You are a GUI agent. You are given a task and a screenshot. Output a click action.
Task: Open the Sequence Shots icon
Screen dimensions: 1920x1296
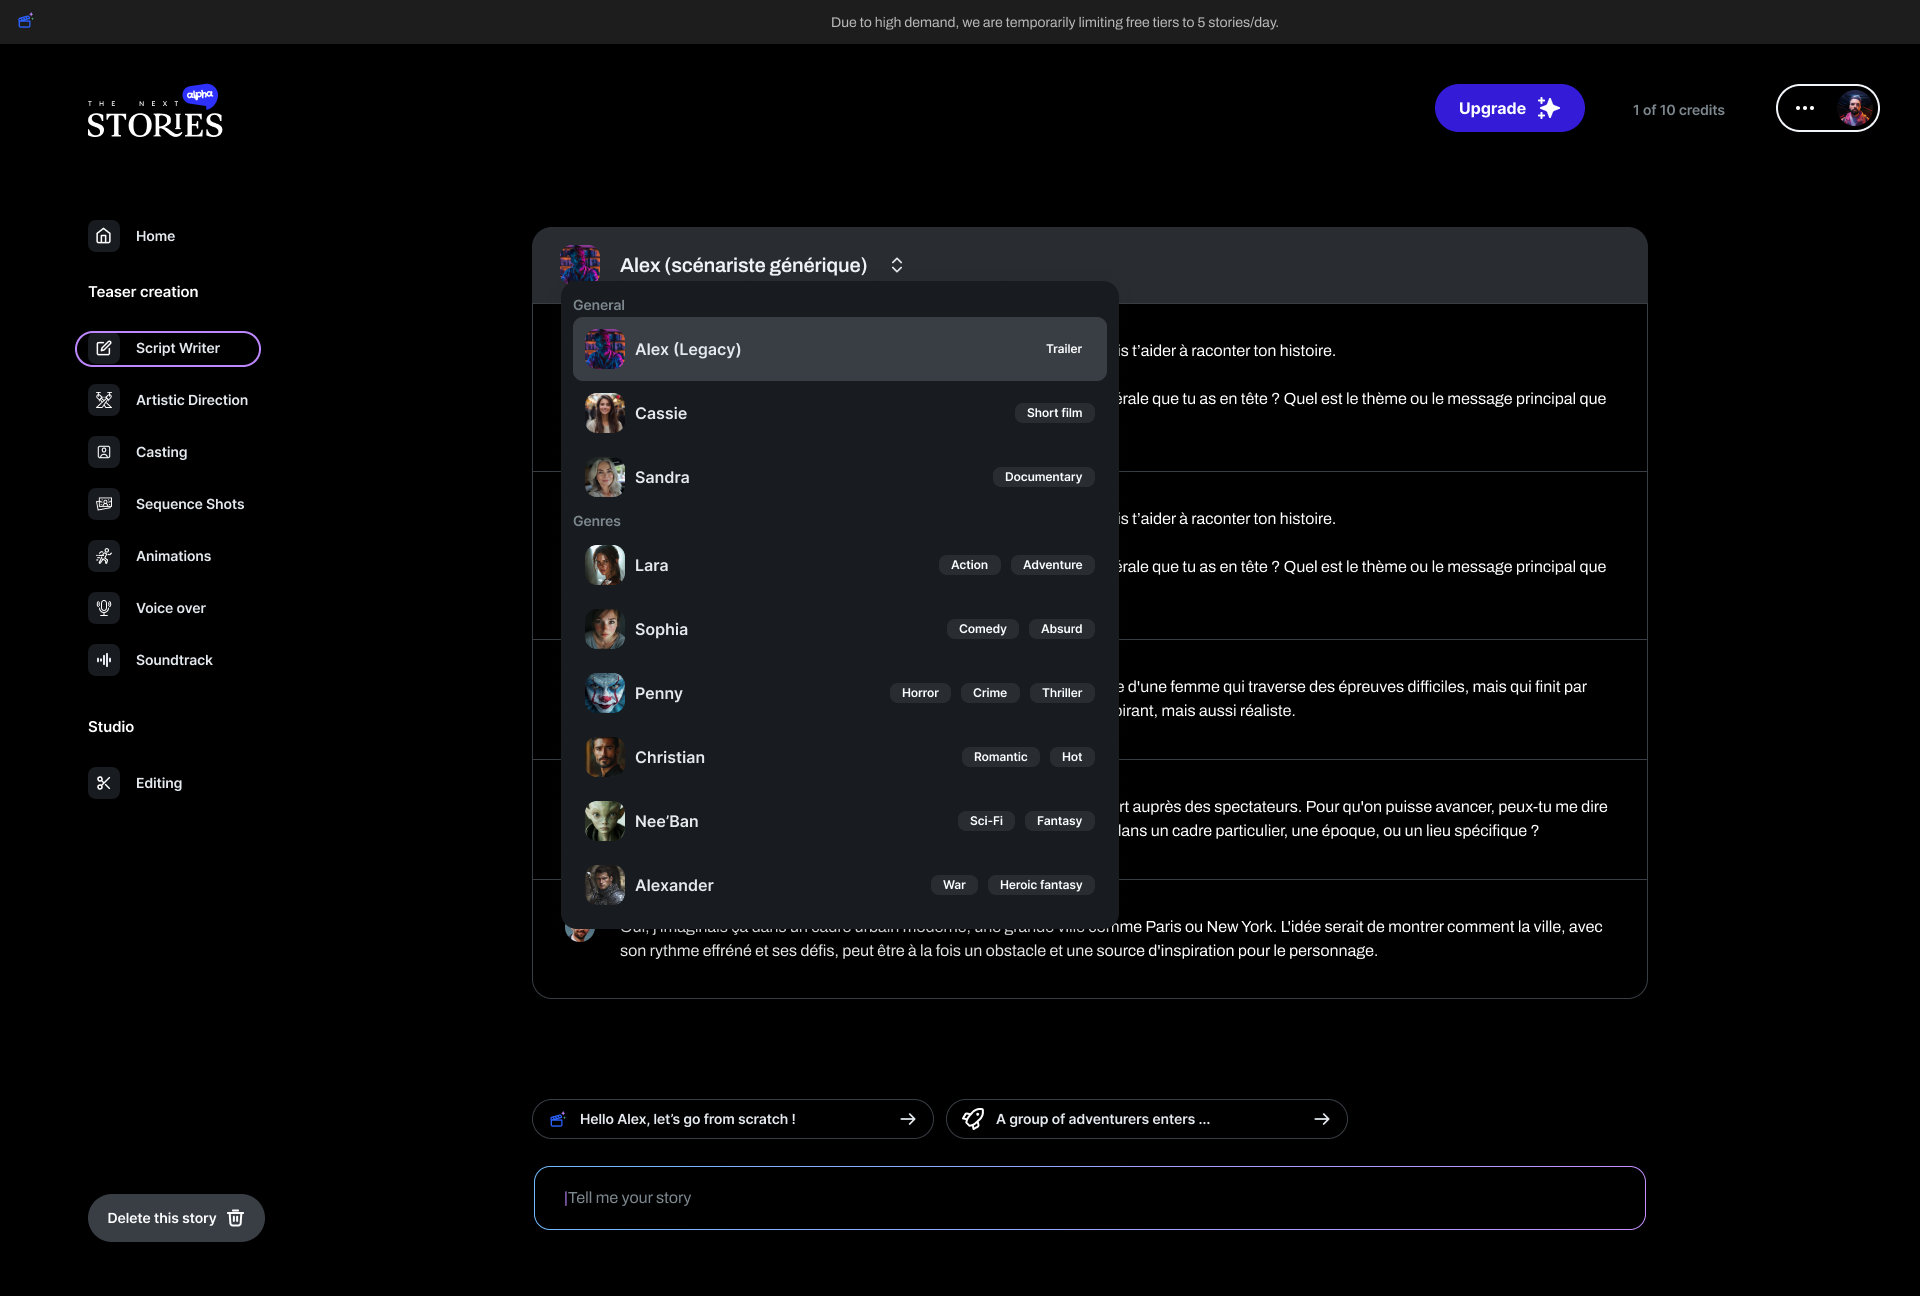[104, 504]
